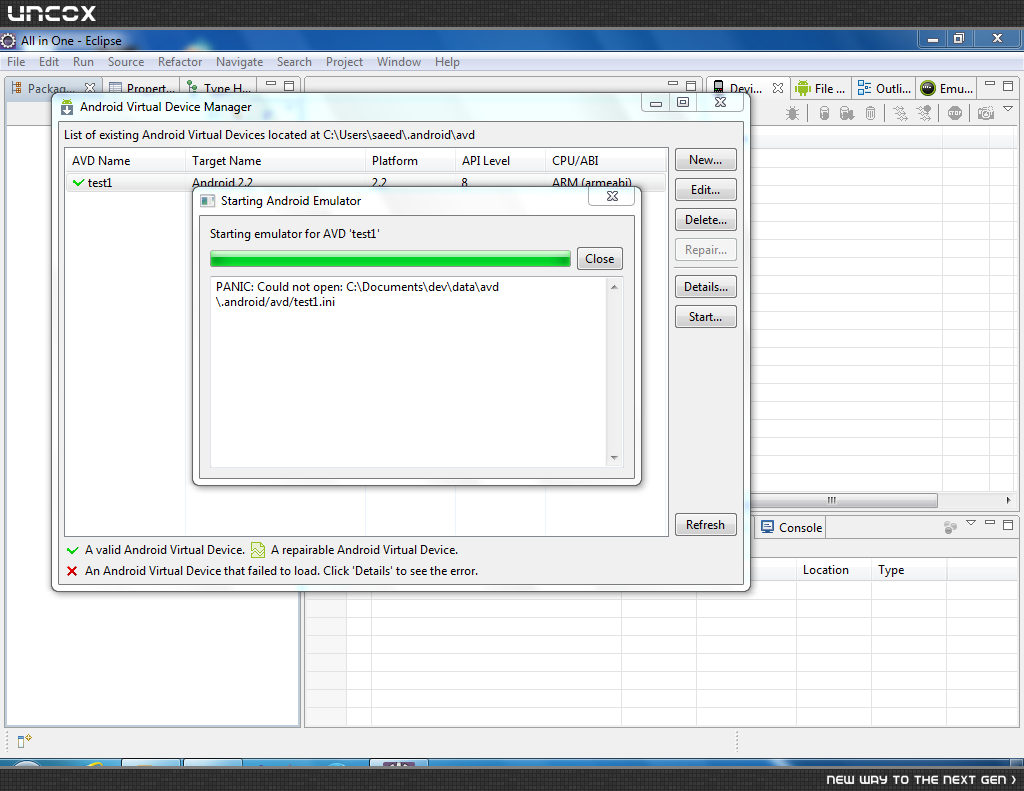Minimize the Package Explorer panel group

pos(271,85)
